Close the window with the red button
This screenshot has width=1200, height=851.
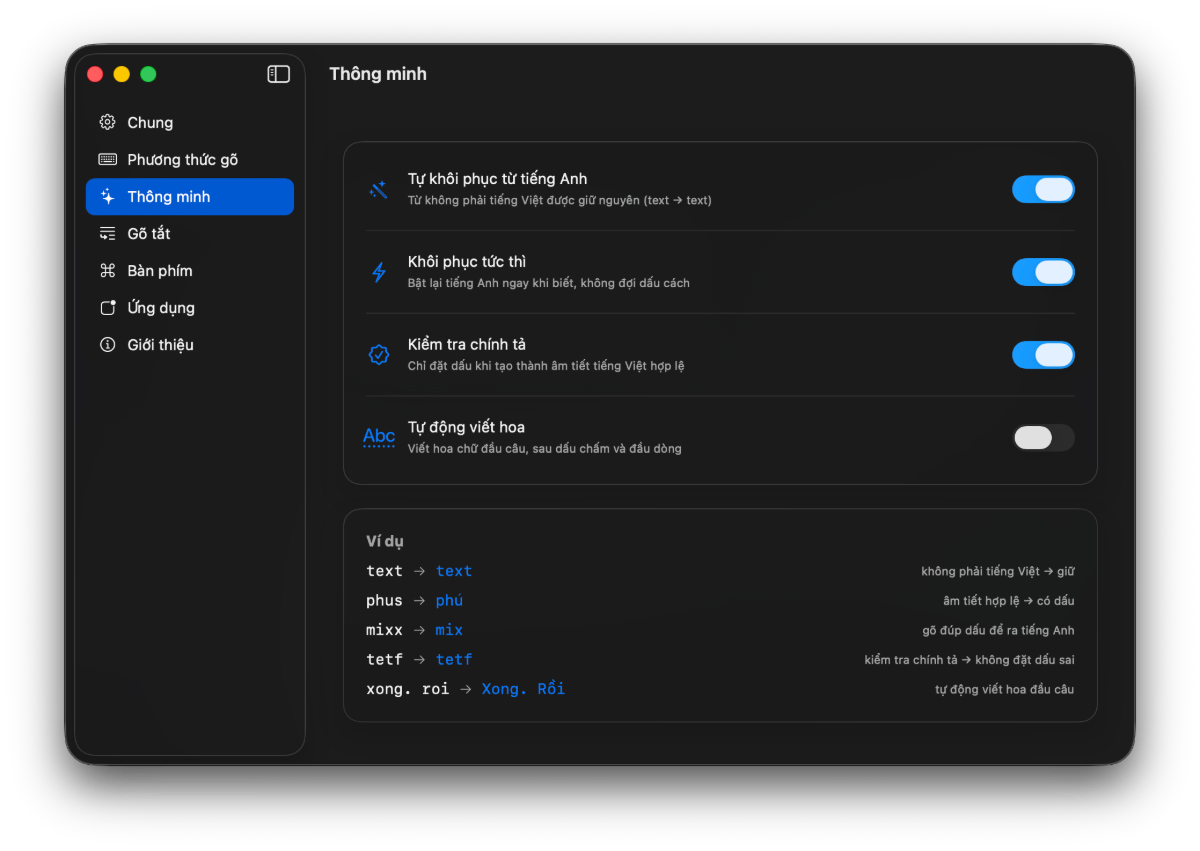point(95,74)
